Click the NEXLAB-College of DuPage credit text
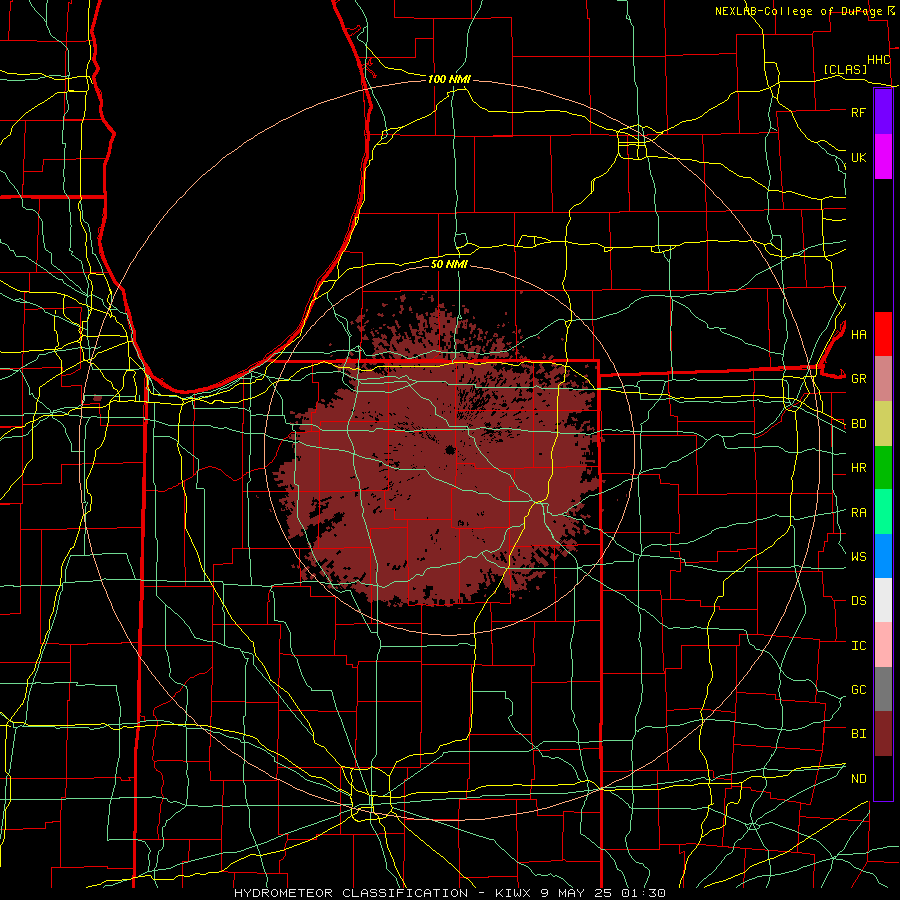The image size is (900, 900). point(798,11)
